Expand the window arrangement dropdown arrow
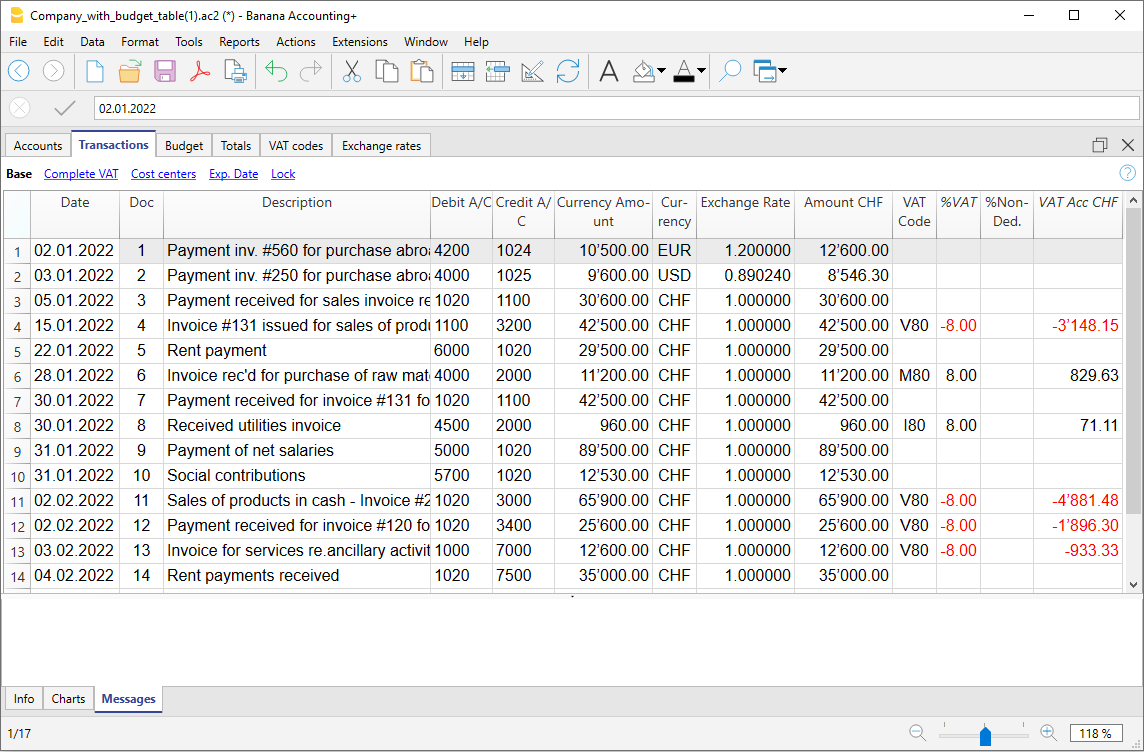The width and height of the screenshot is (1144, 752). coord(782,71)
